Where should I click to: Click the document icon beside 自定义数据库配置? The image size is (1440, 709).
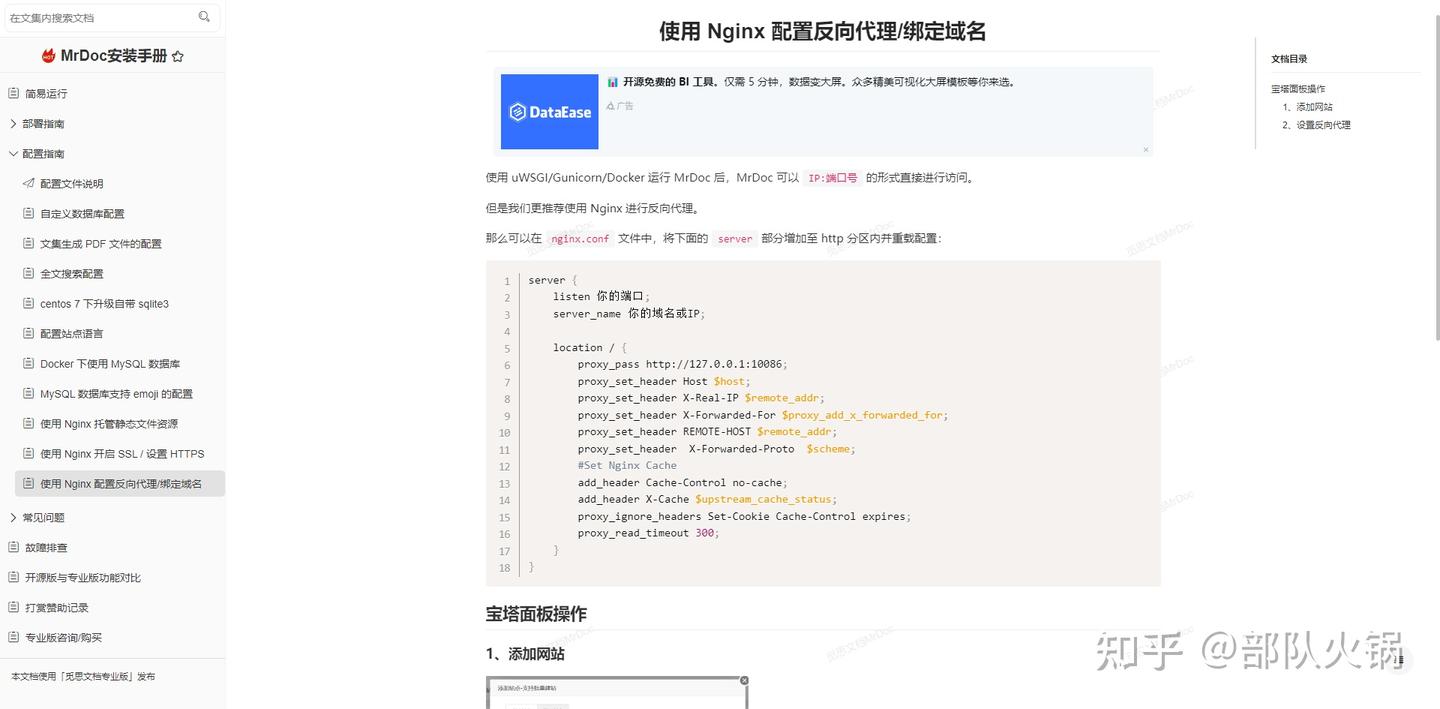pos(28,213)
